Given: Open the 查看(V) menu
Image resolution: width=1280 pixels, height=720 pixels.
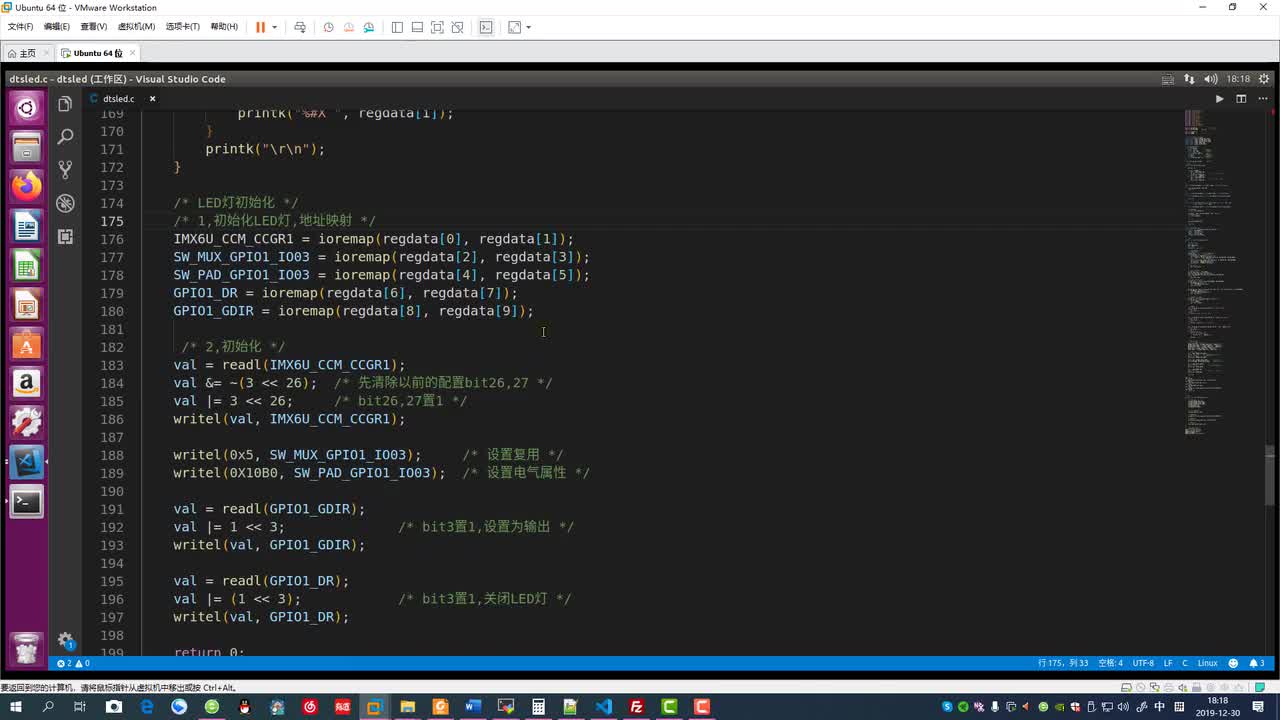Looking at the screenshot, I should [94, 27].
